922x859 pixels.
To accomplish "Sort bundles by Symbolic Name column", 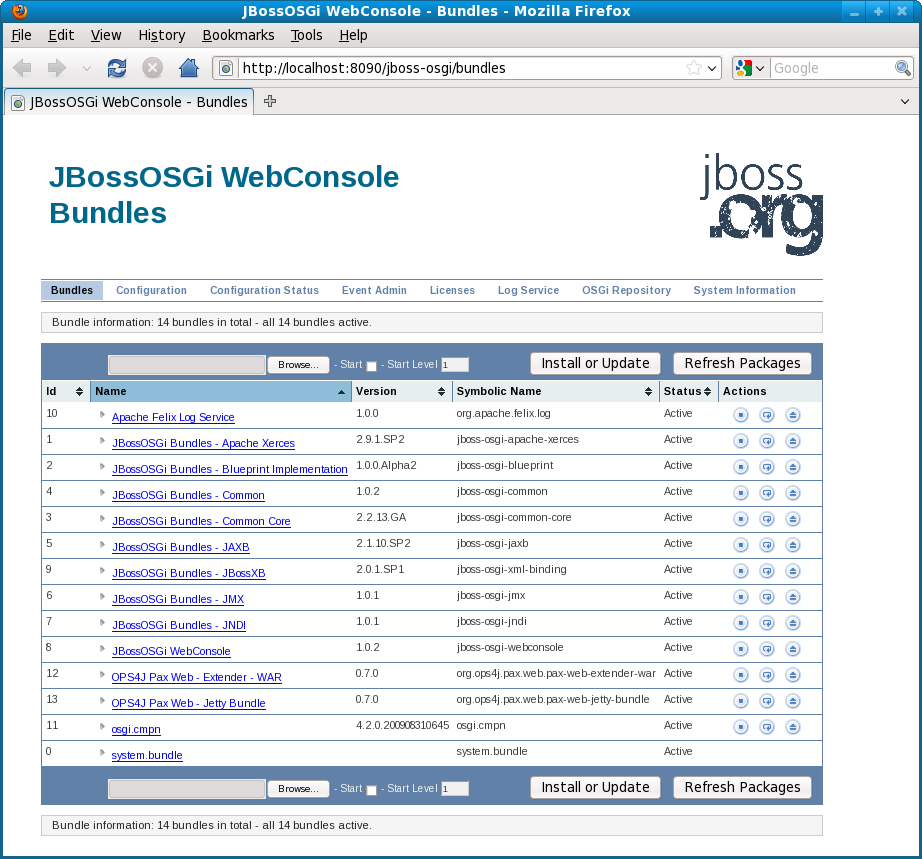I will (555, 392).
